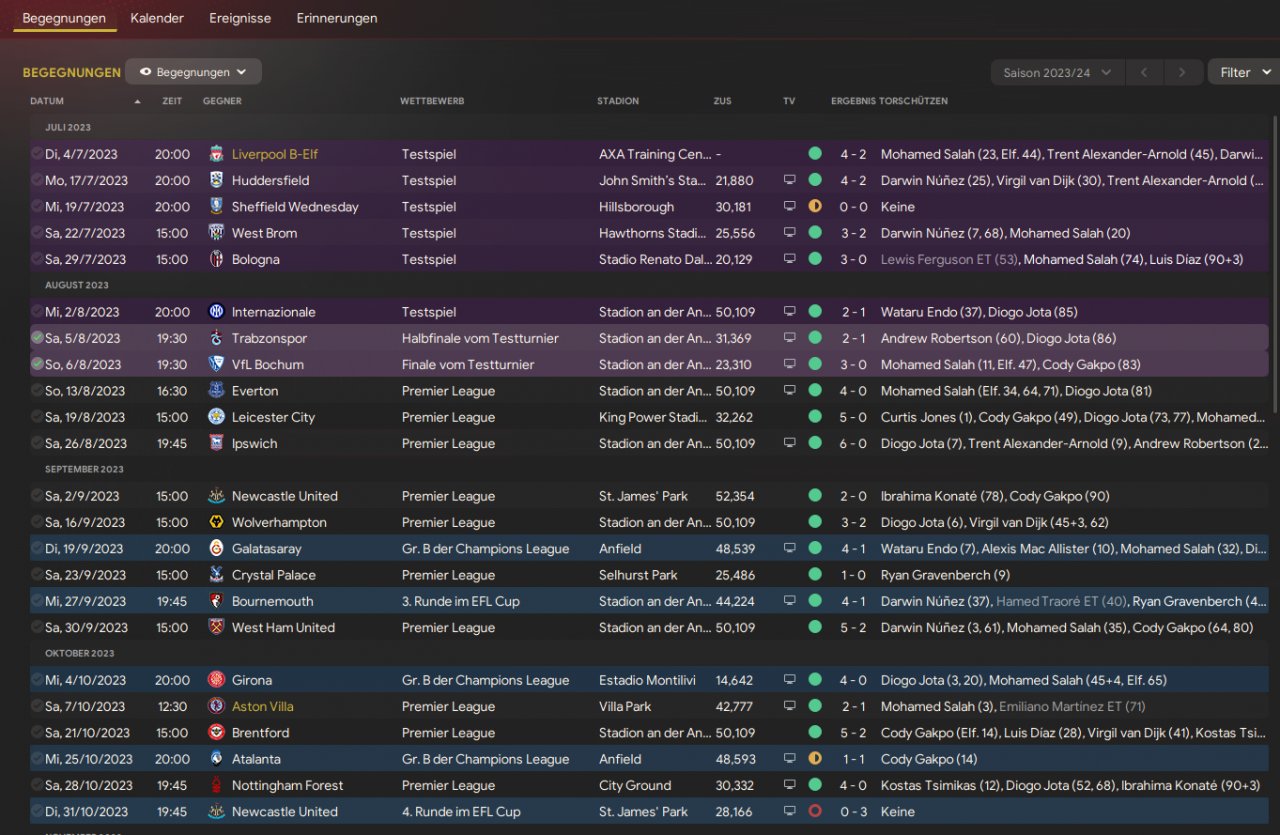
Task: Open the Saison 2023/24 season dropdown
Action: (x=1057, y=73)
